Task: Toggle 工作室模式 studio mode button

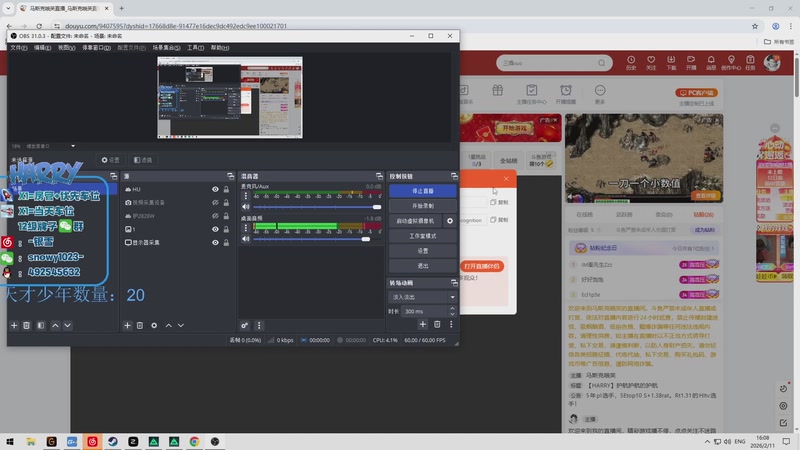Action: [x=422, y=236]
